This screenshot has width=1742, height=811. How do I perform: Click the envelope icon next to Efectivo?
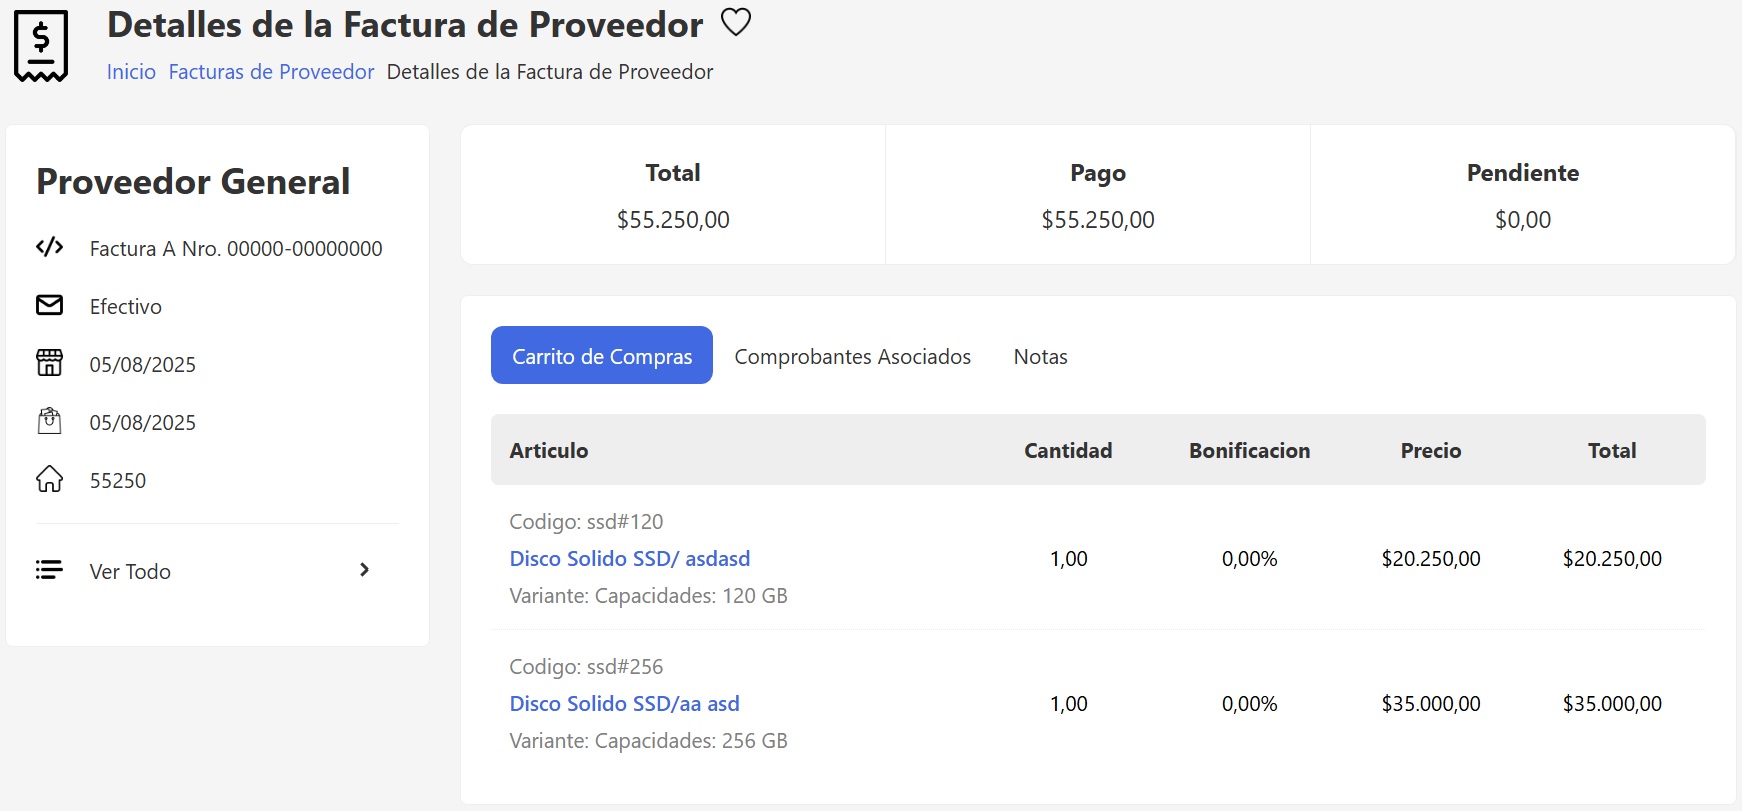49,305
